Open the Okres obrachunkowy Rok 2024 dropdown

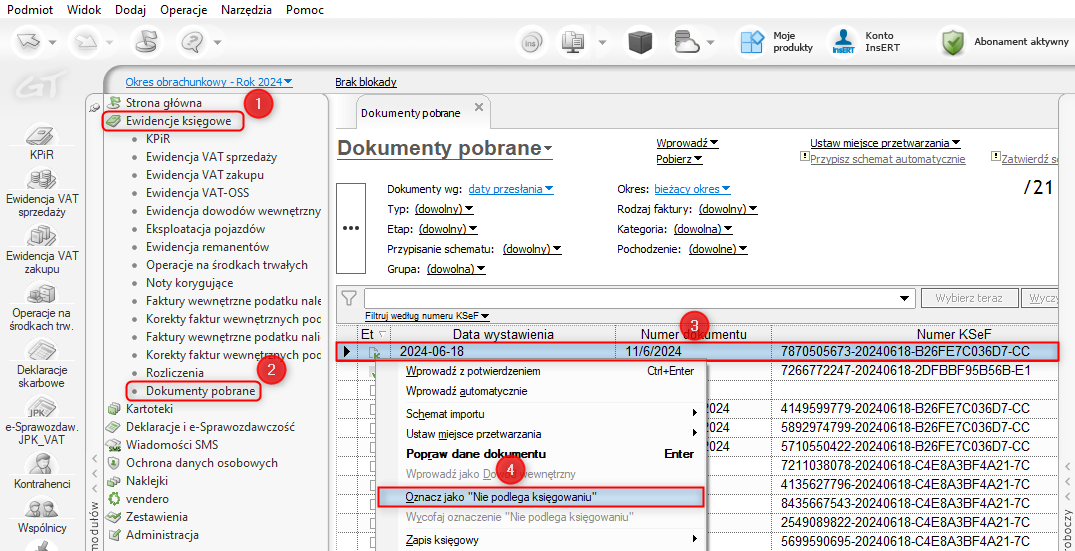pyautogui.click(x=209, y=82)
